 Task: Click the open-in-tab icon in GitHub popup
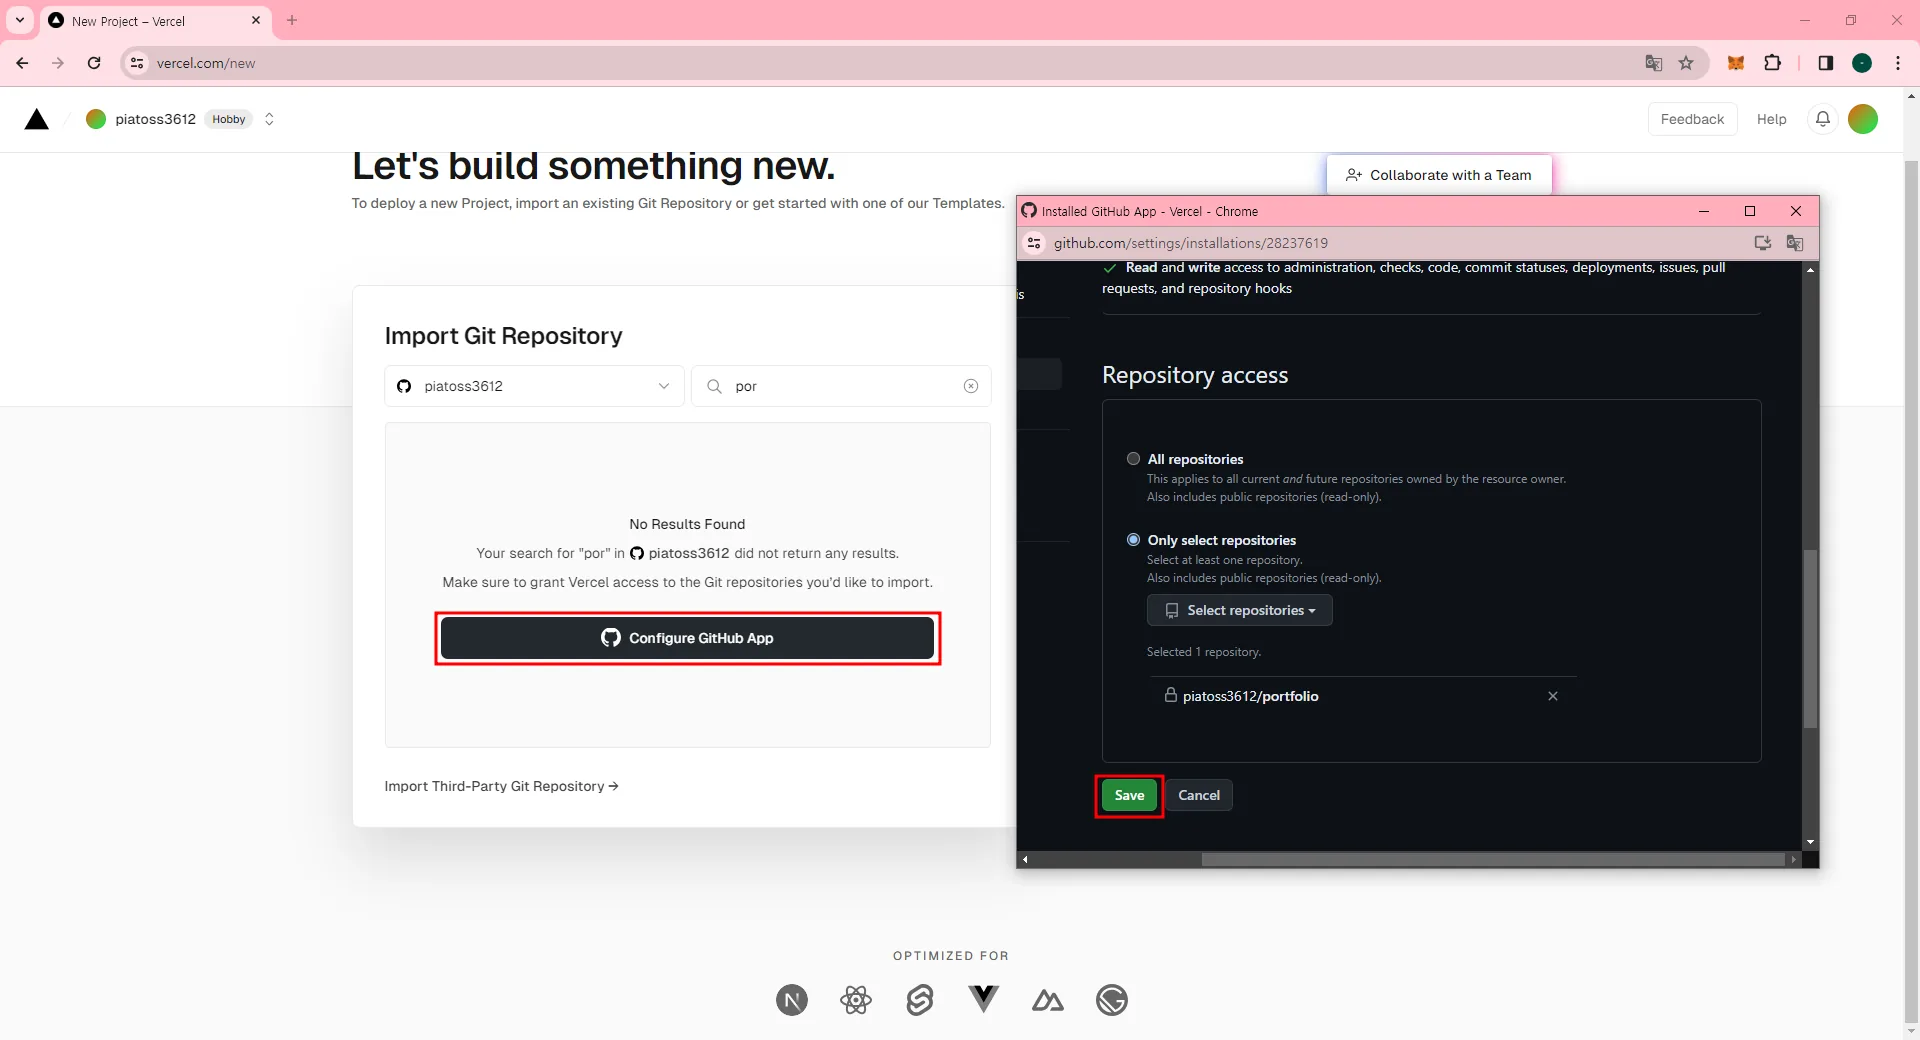[x=1763, y=243]
